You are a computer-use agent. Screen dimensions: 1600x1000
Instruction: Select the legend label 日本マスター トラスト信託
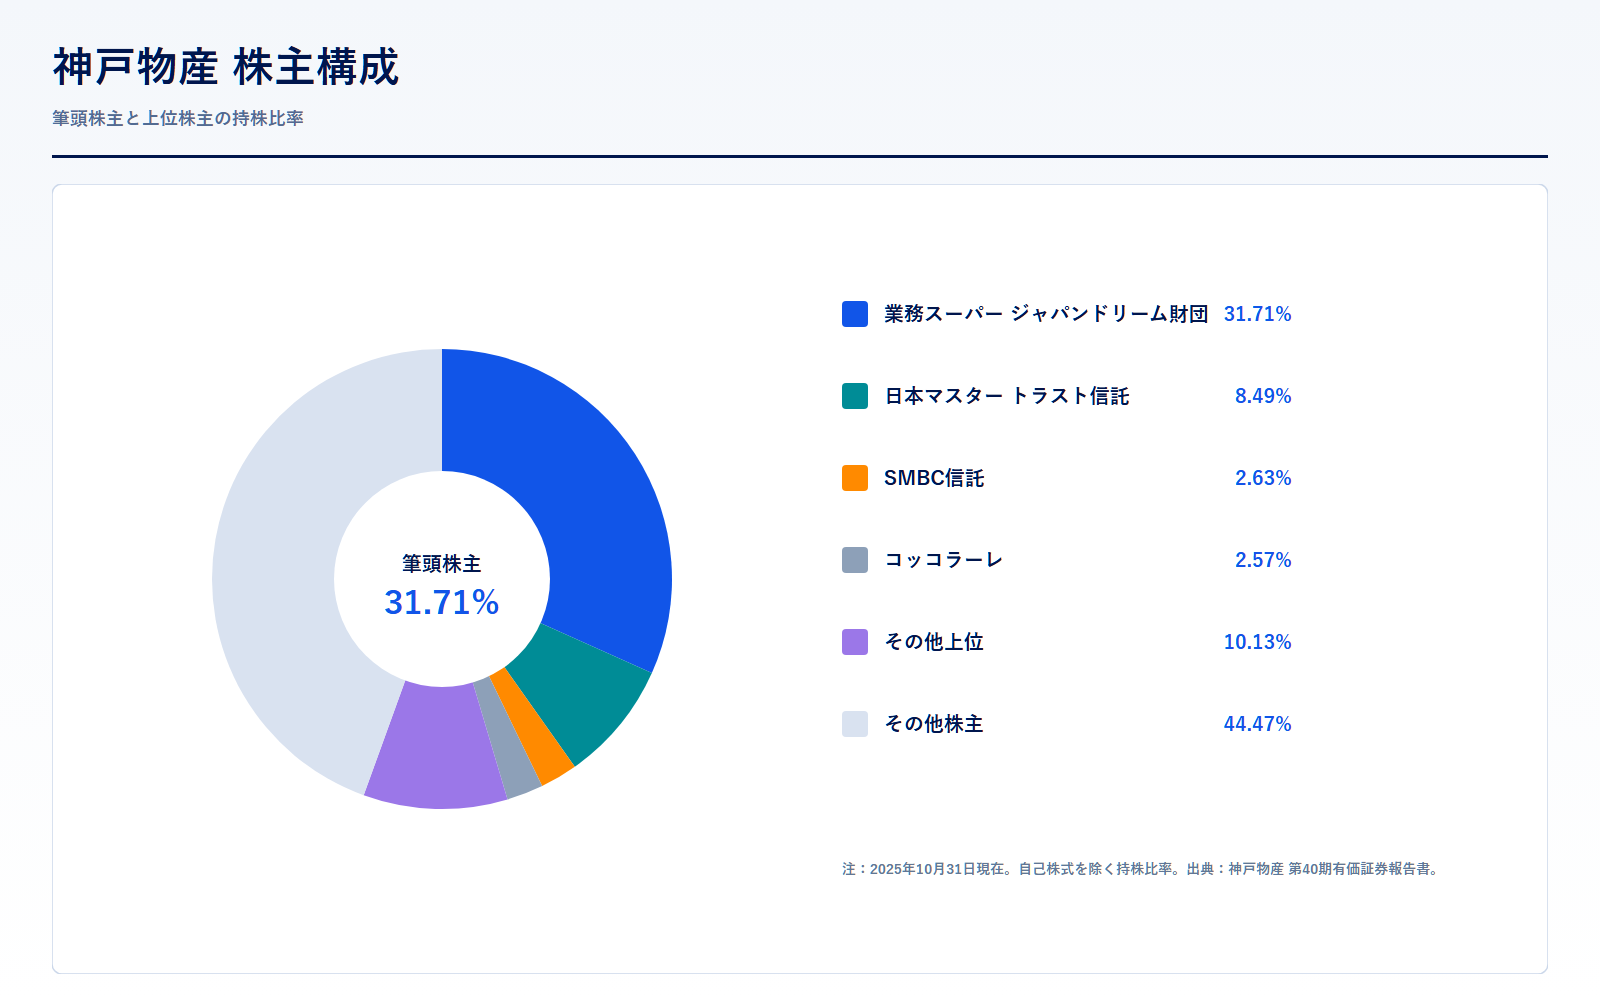click(x=1007, y=396)
